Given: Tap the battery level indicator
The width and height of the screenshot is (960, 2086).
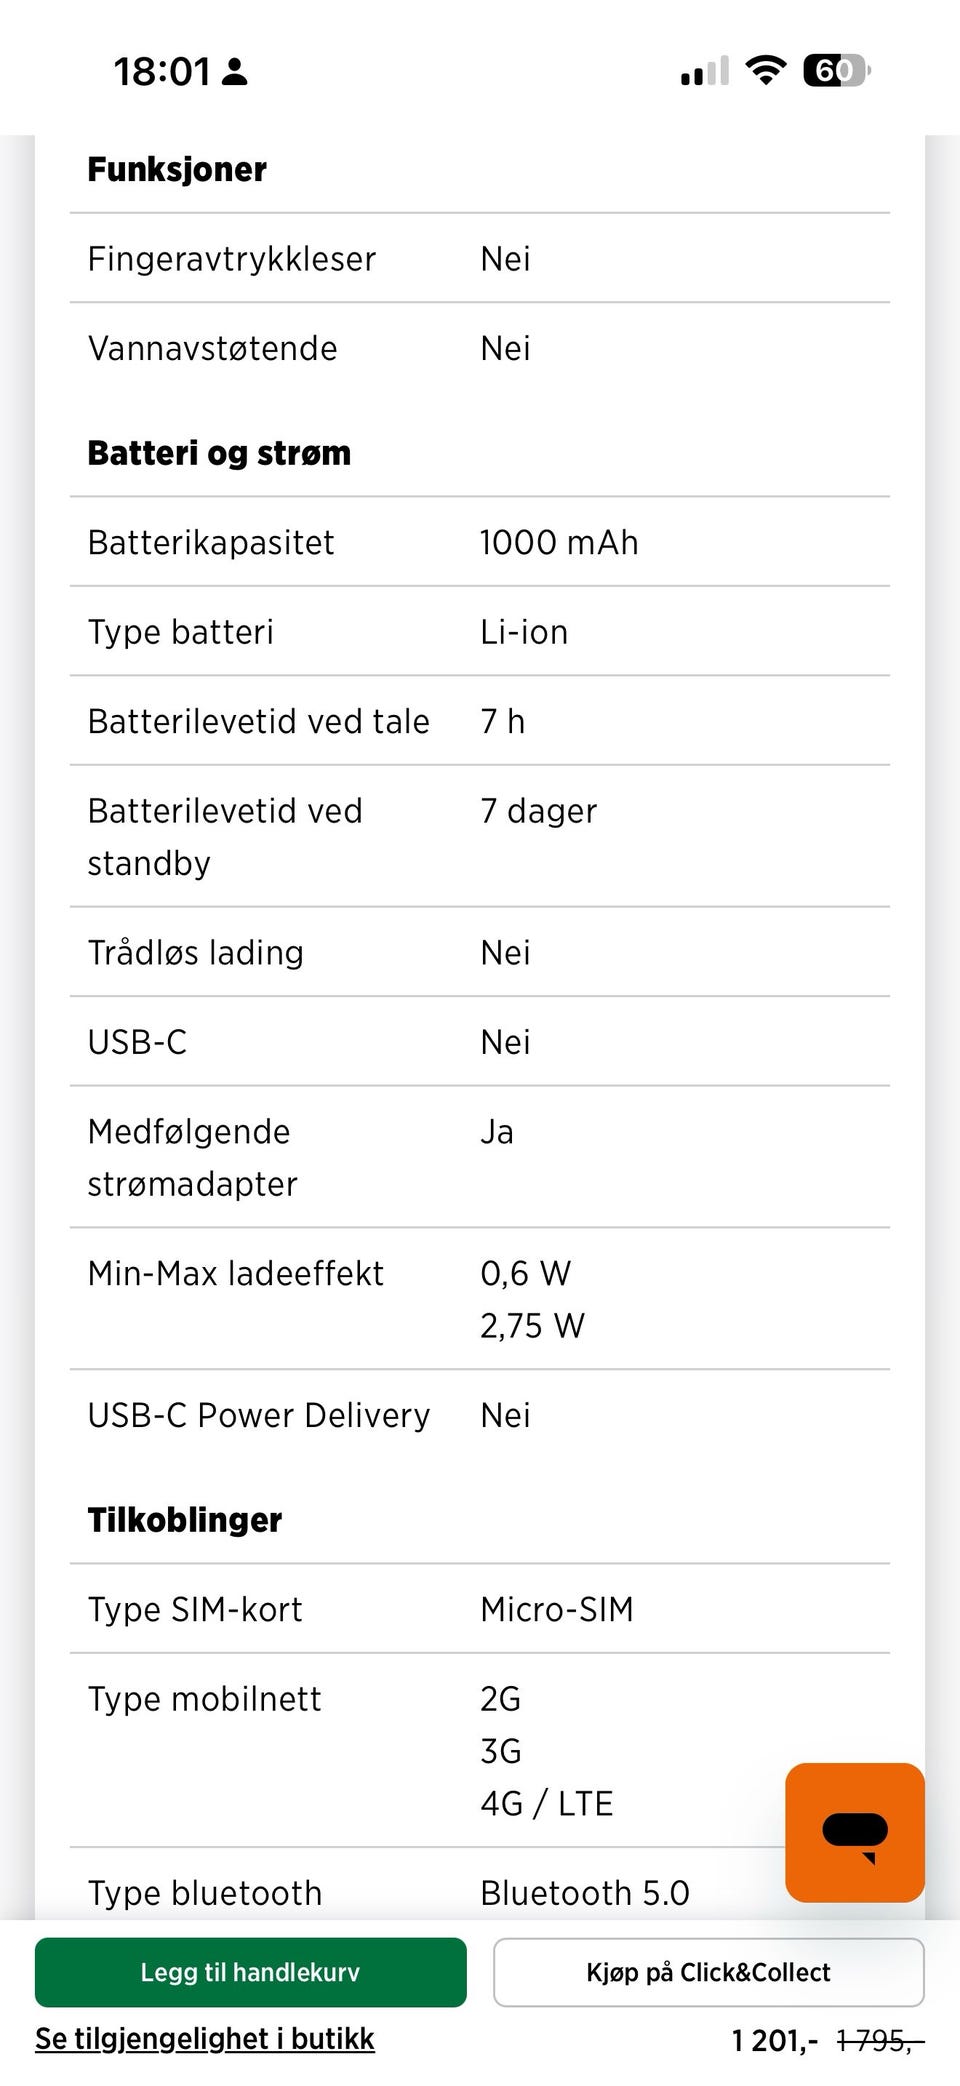Looking at the screenshot, I should 836,71.
